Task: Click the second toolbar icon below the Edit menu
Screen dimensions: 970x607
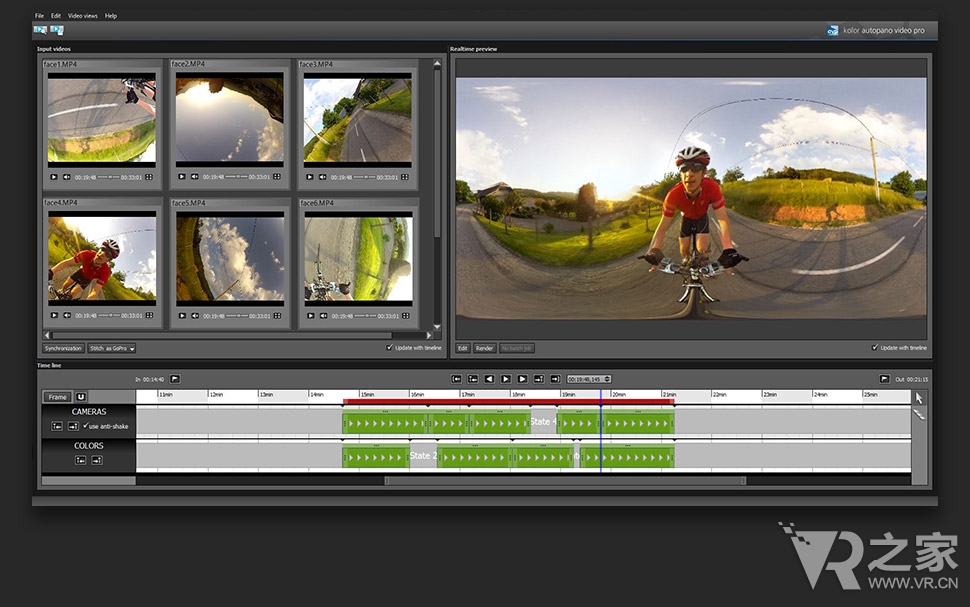Action: click(57, 30)
